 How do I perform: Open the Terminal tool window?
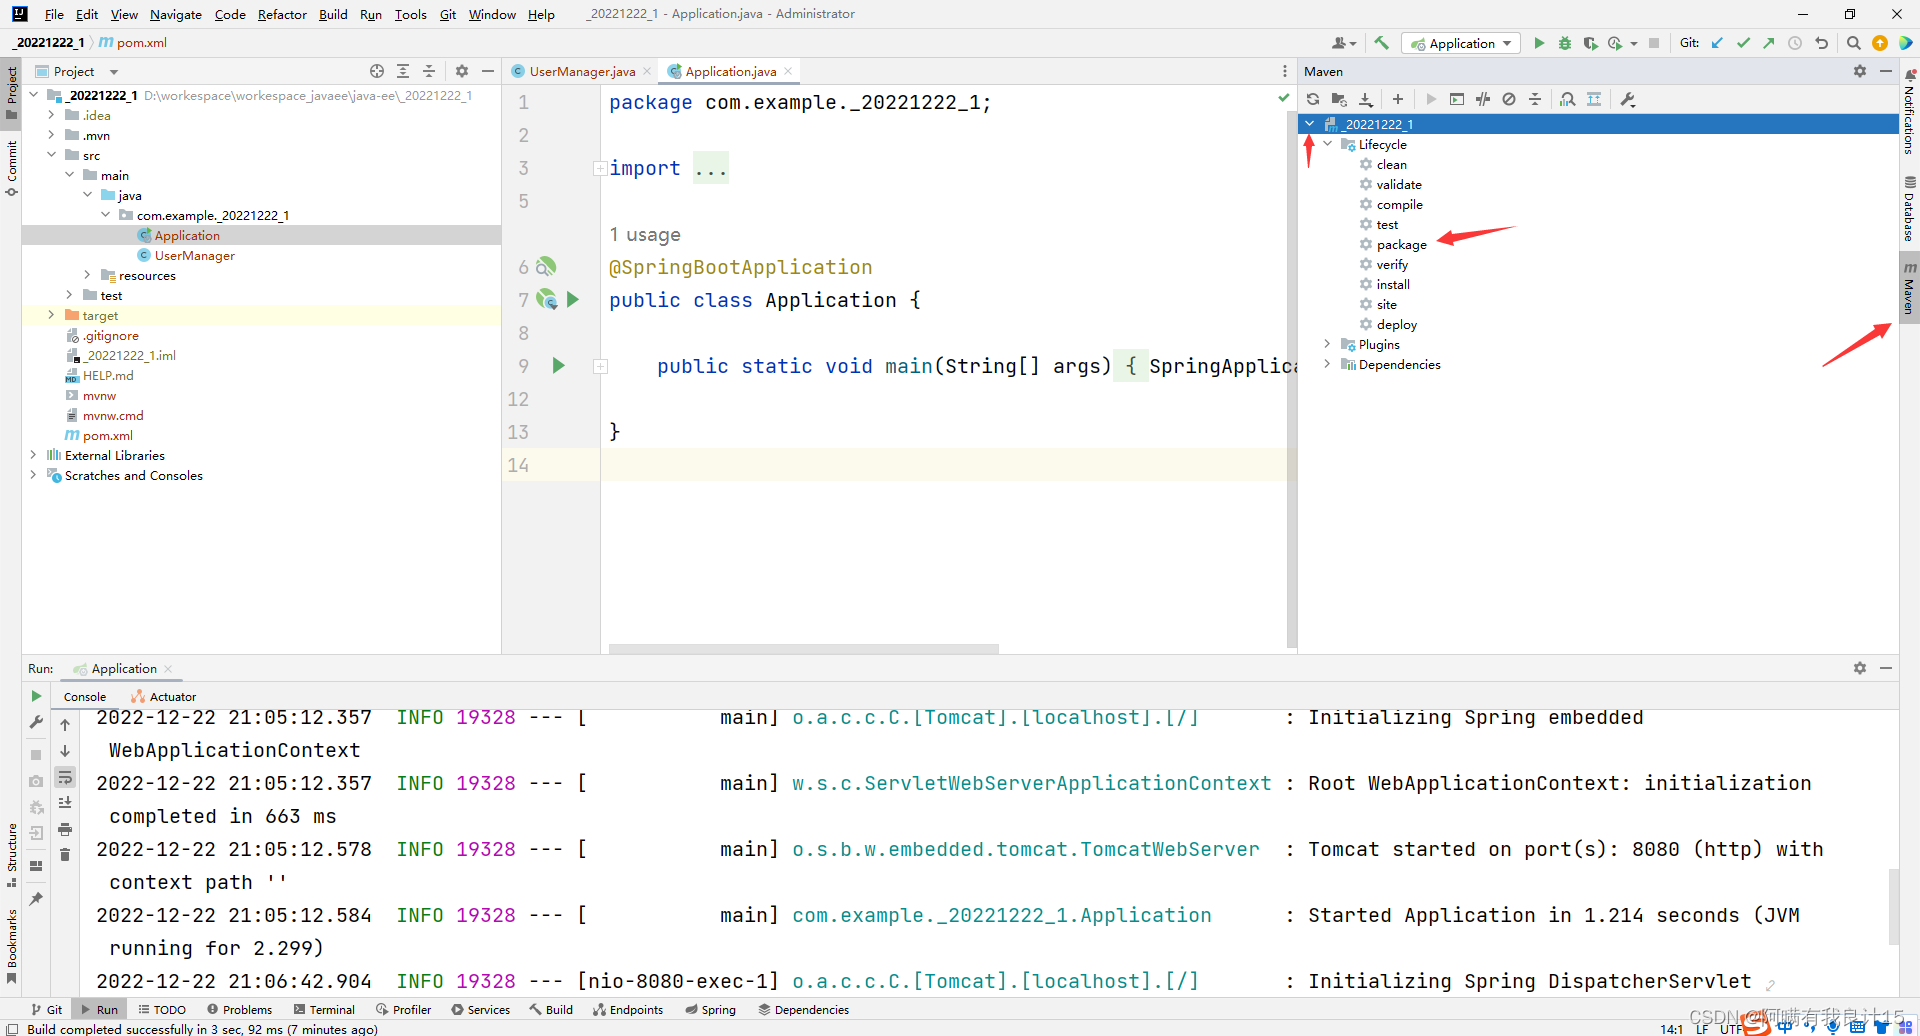pyautogui.click(x=324, y=1009)
